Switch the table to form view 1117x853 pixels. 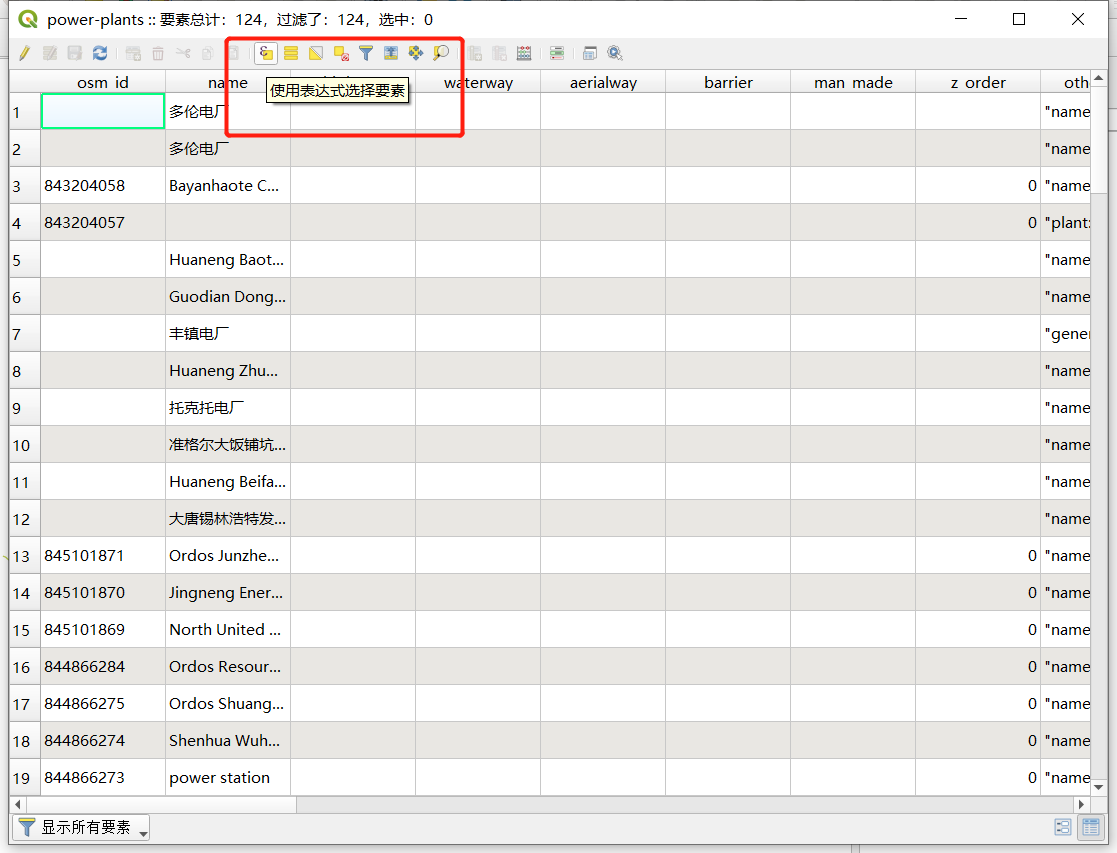[x=1063, y=827]
